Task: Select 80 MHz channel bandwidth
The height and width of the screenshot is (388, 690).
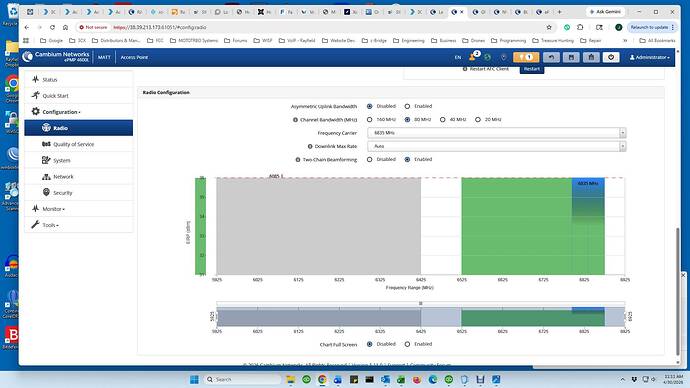Action: 407,119
